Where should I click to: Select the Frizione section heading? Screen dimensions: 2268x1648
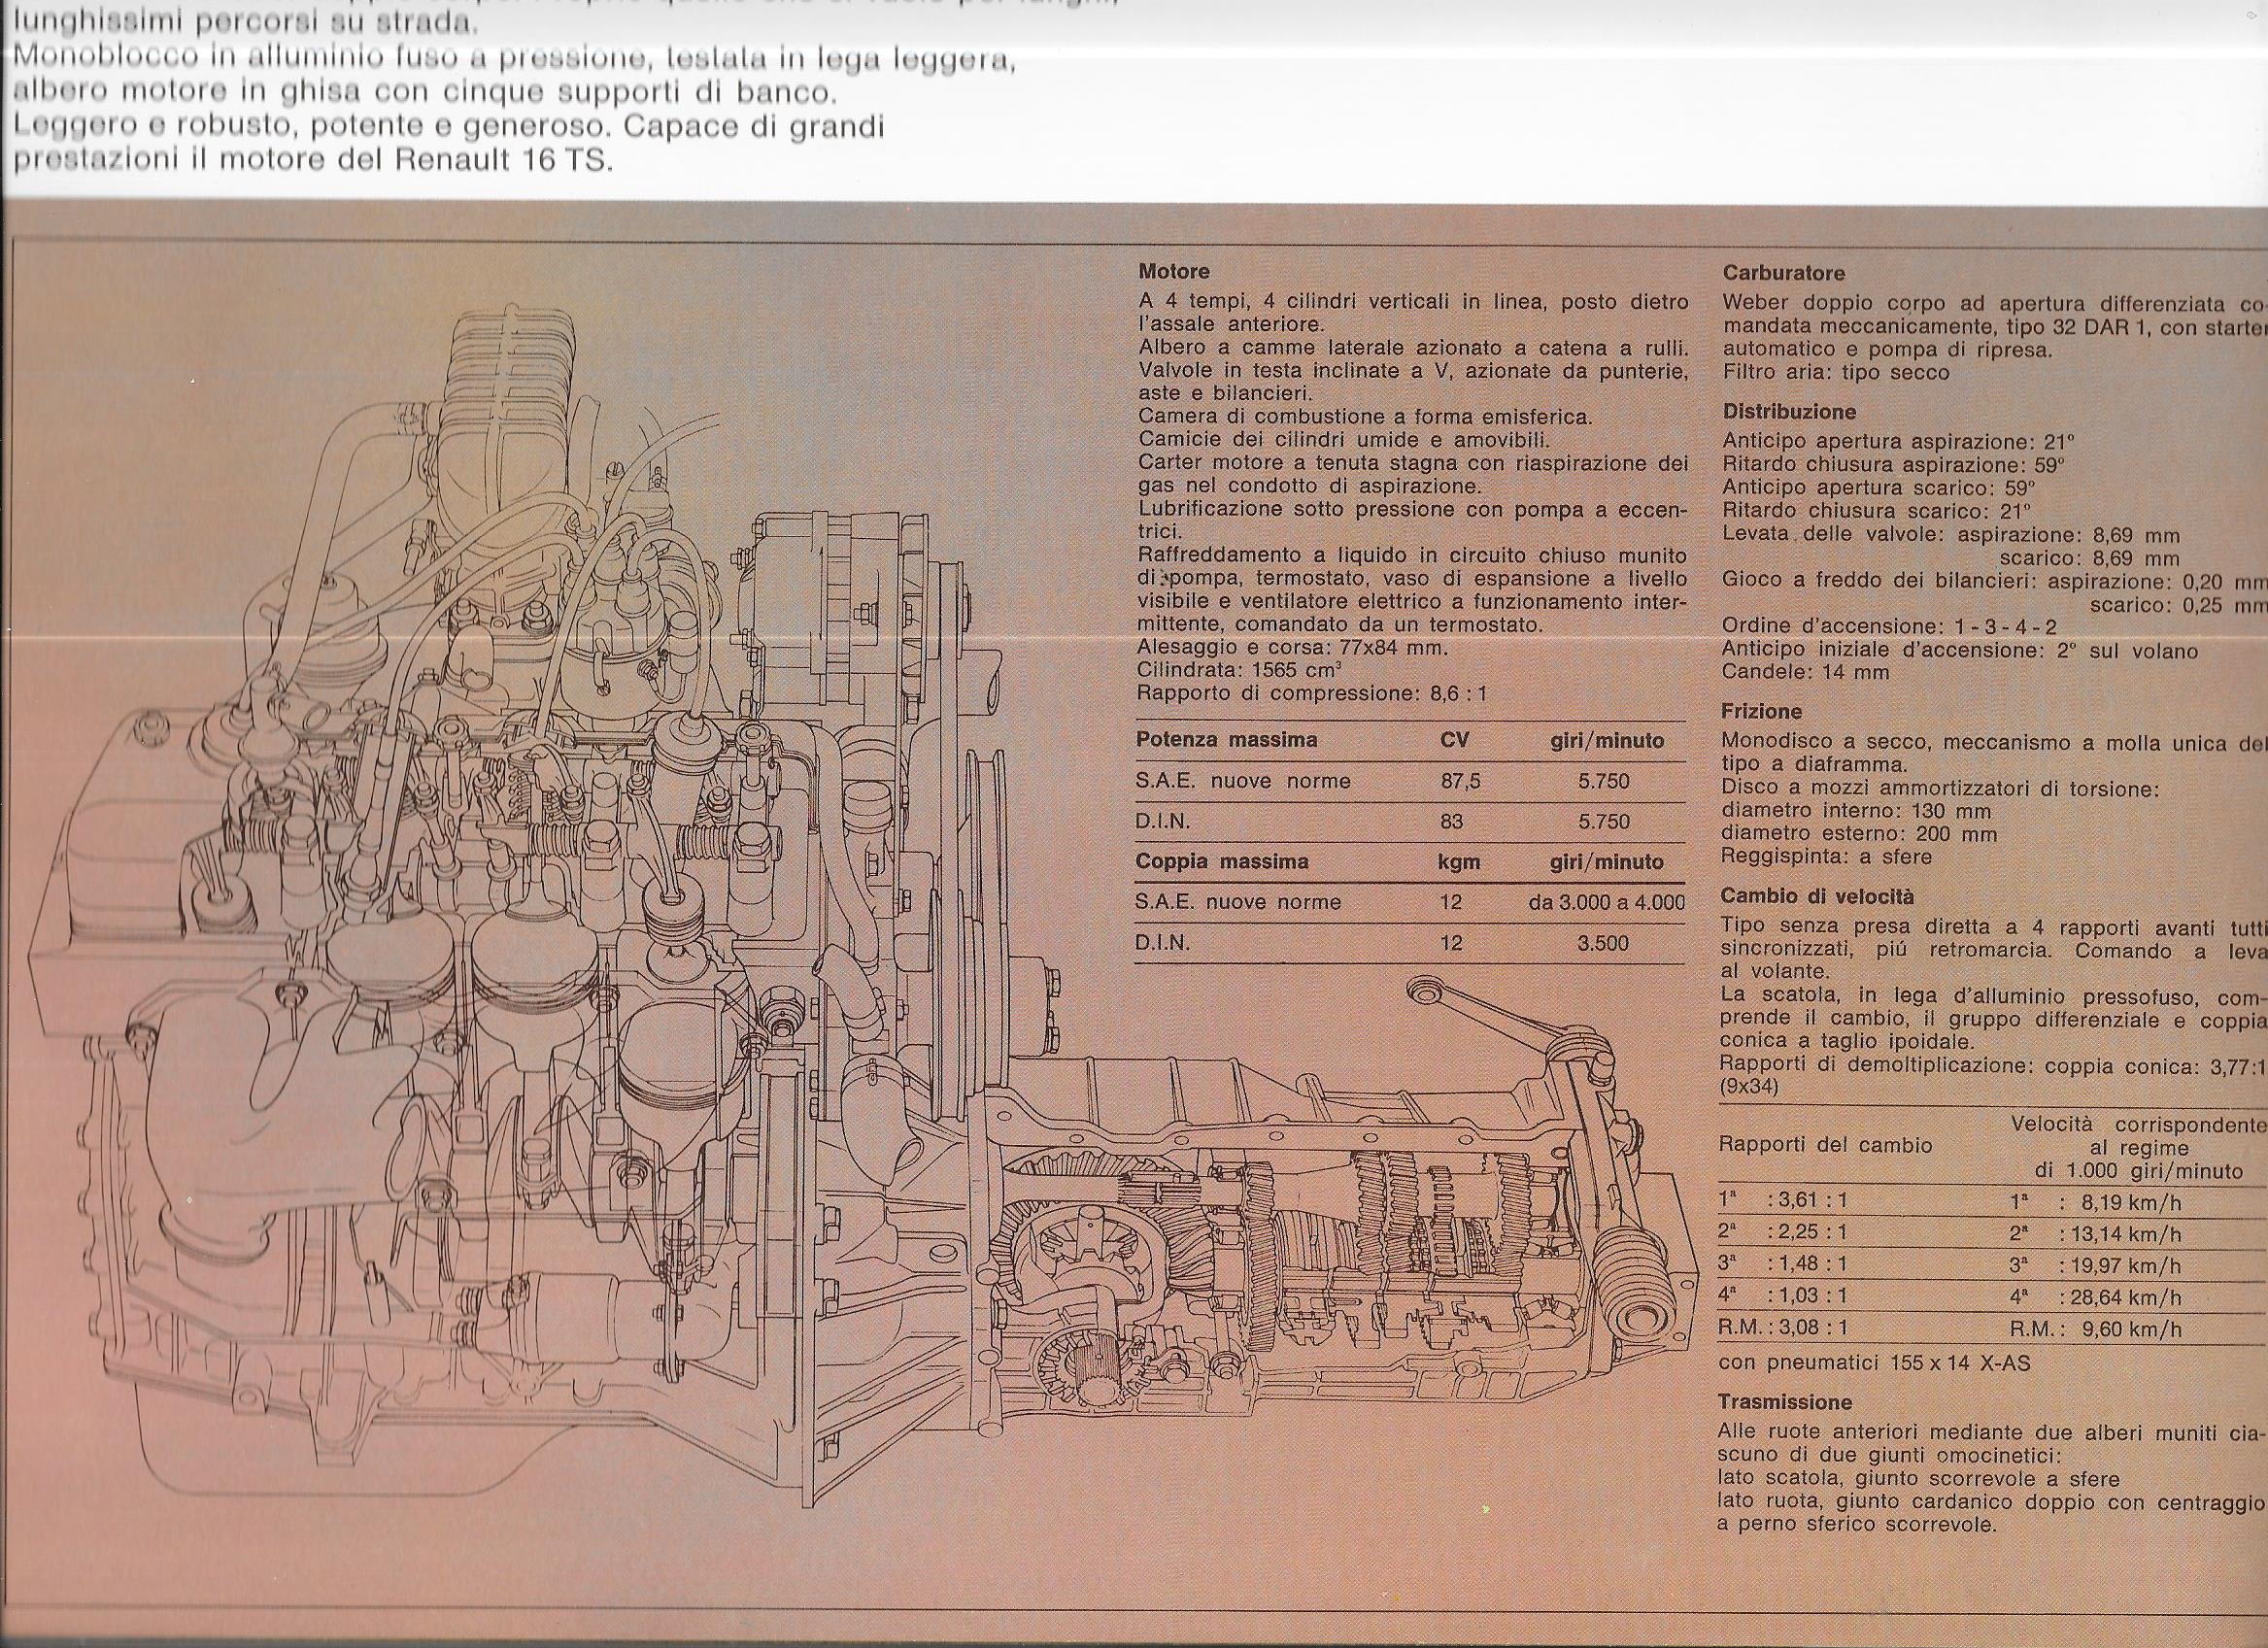tap(1761, 711)
